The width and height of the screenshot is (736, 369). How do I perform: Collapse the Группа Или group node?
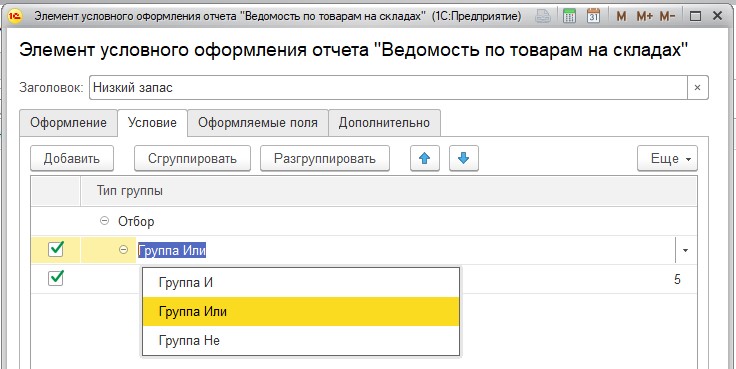click(124, 250)
